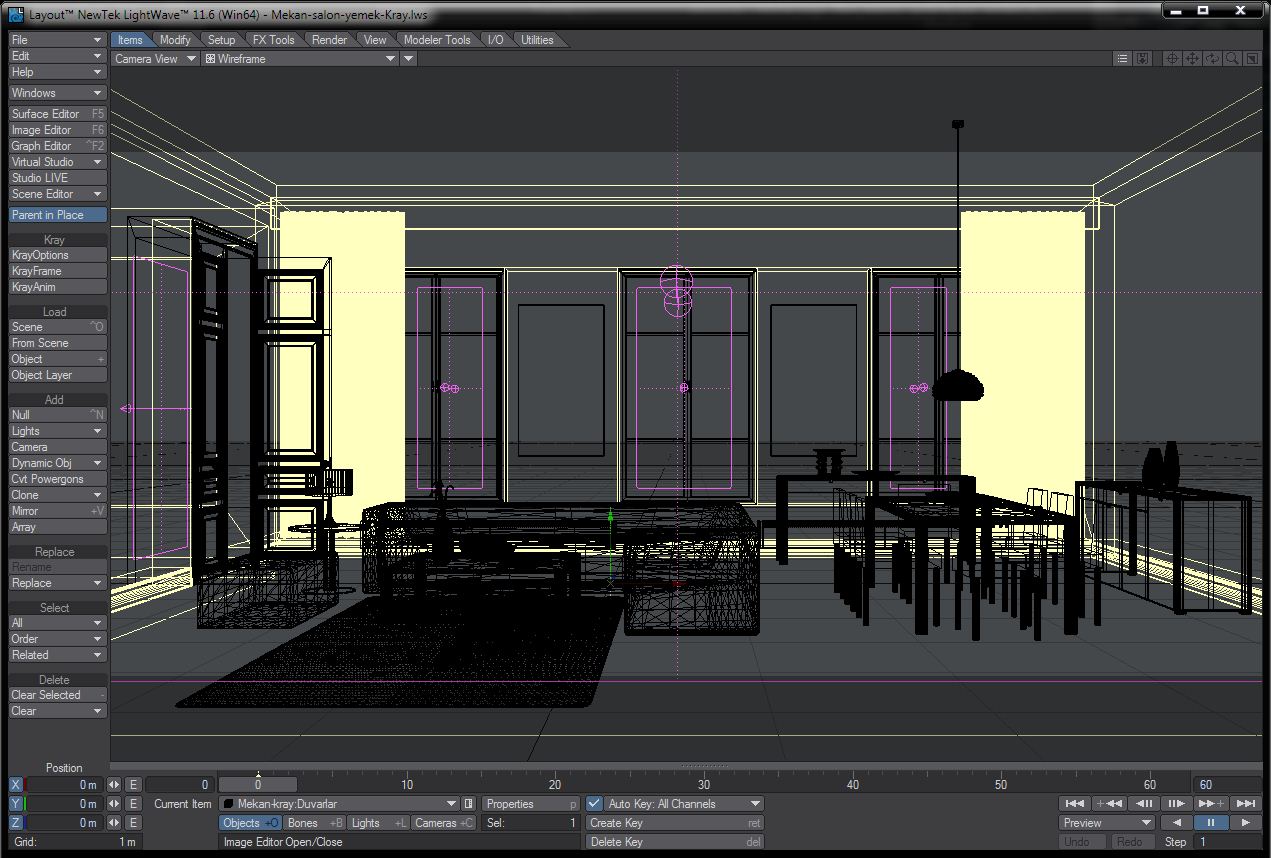Jump to the first frame

tap(1075, 803)
